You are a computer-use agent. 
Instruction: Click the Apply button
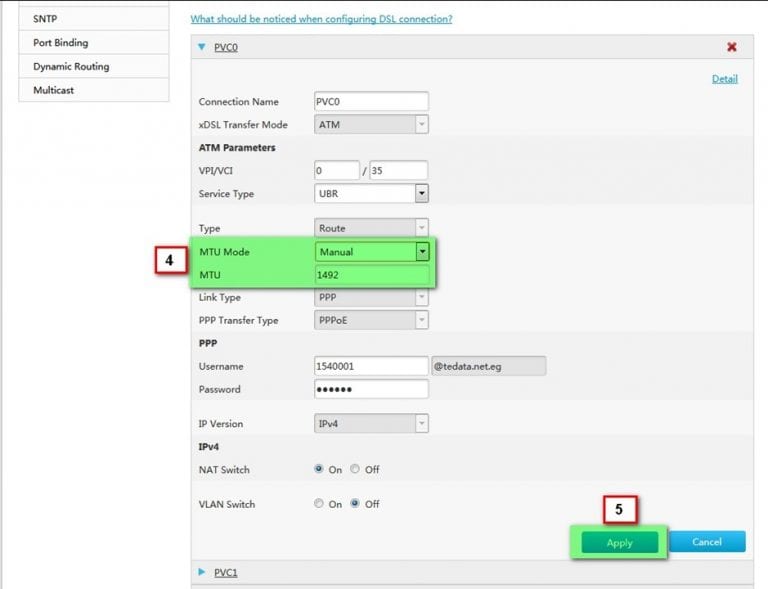click(x=619, y=543)
